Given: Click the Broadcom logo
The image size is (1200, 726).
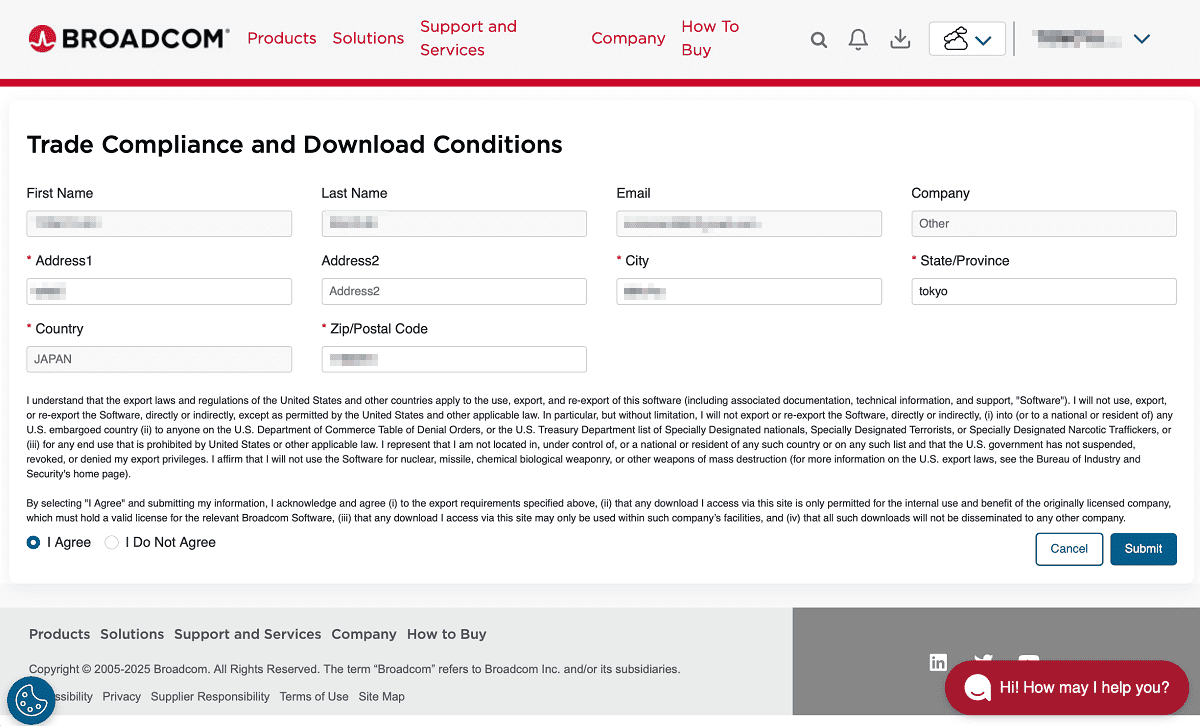Looking at the screenshot, I should [129, 38].
